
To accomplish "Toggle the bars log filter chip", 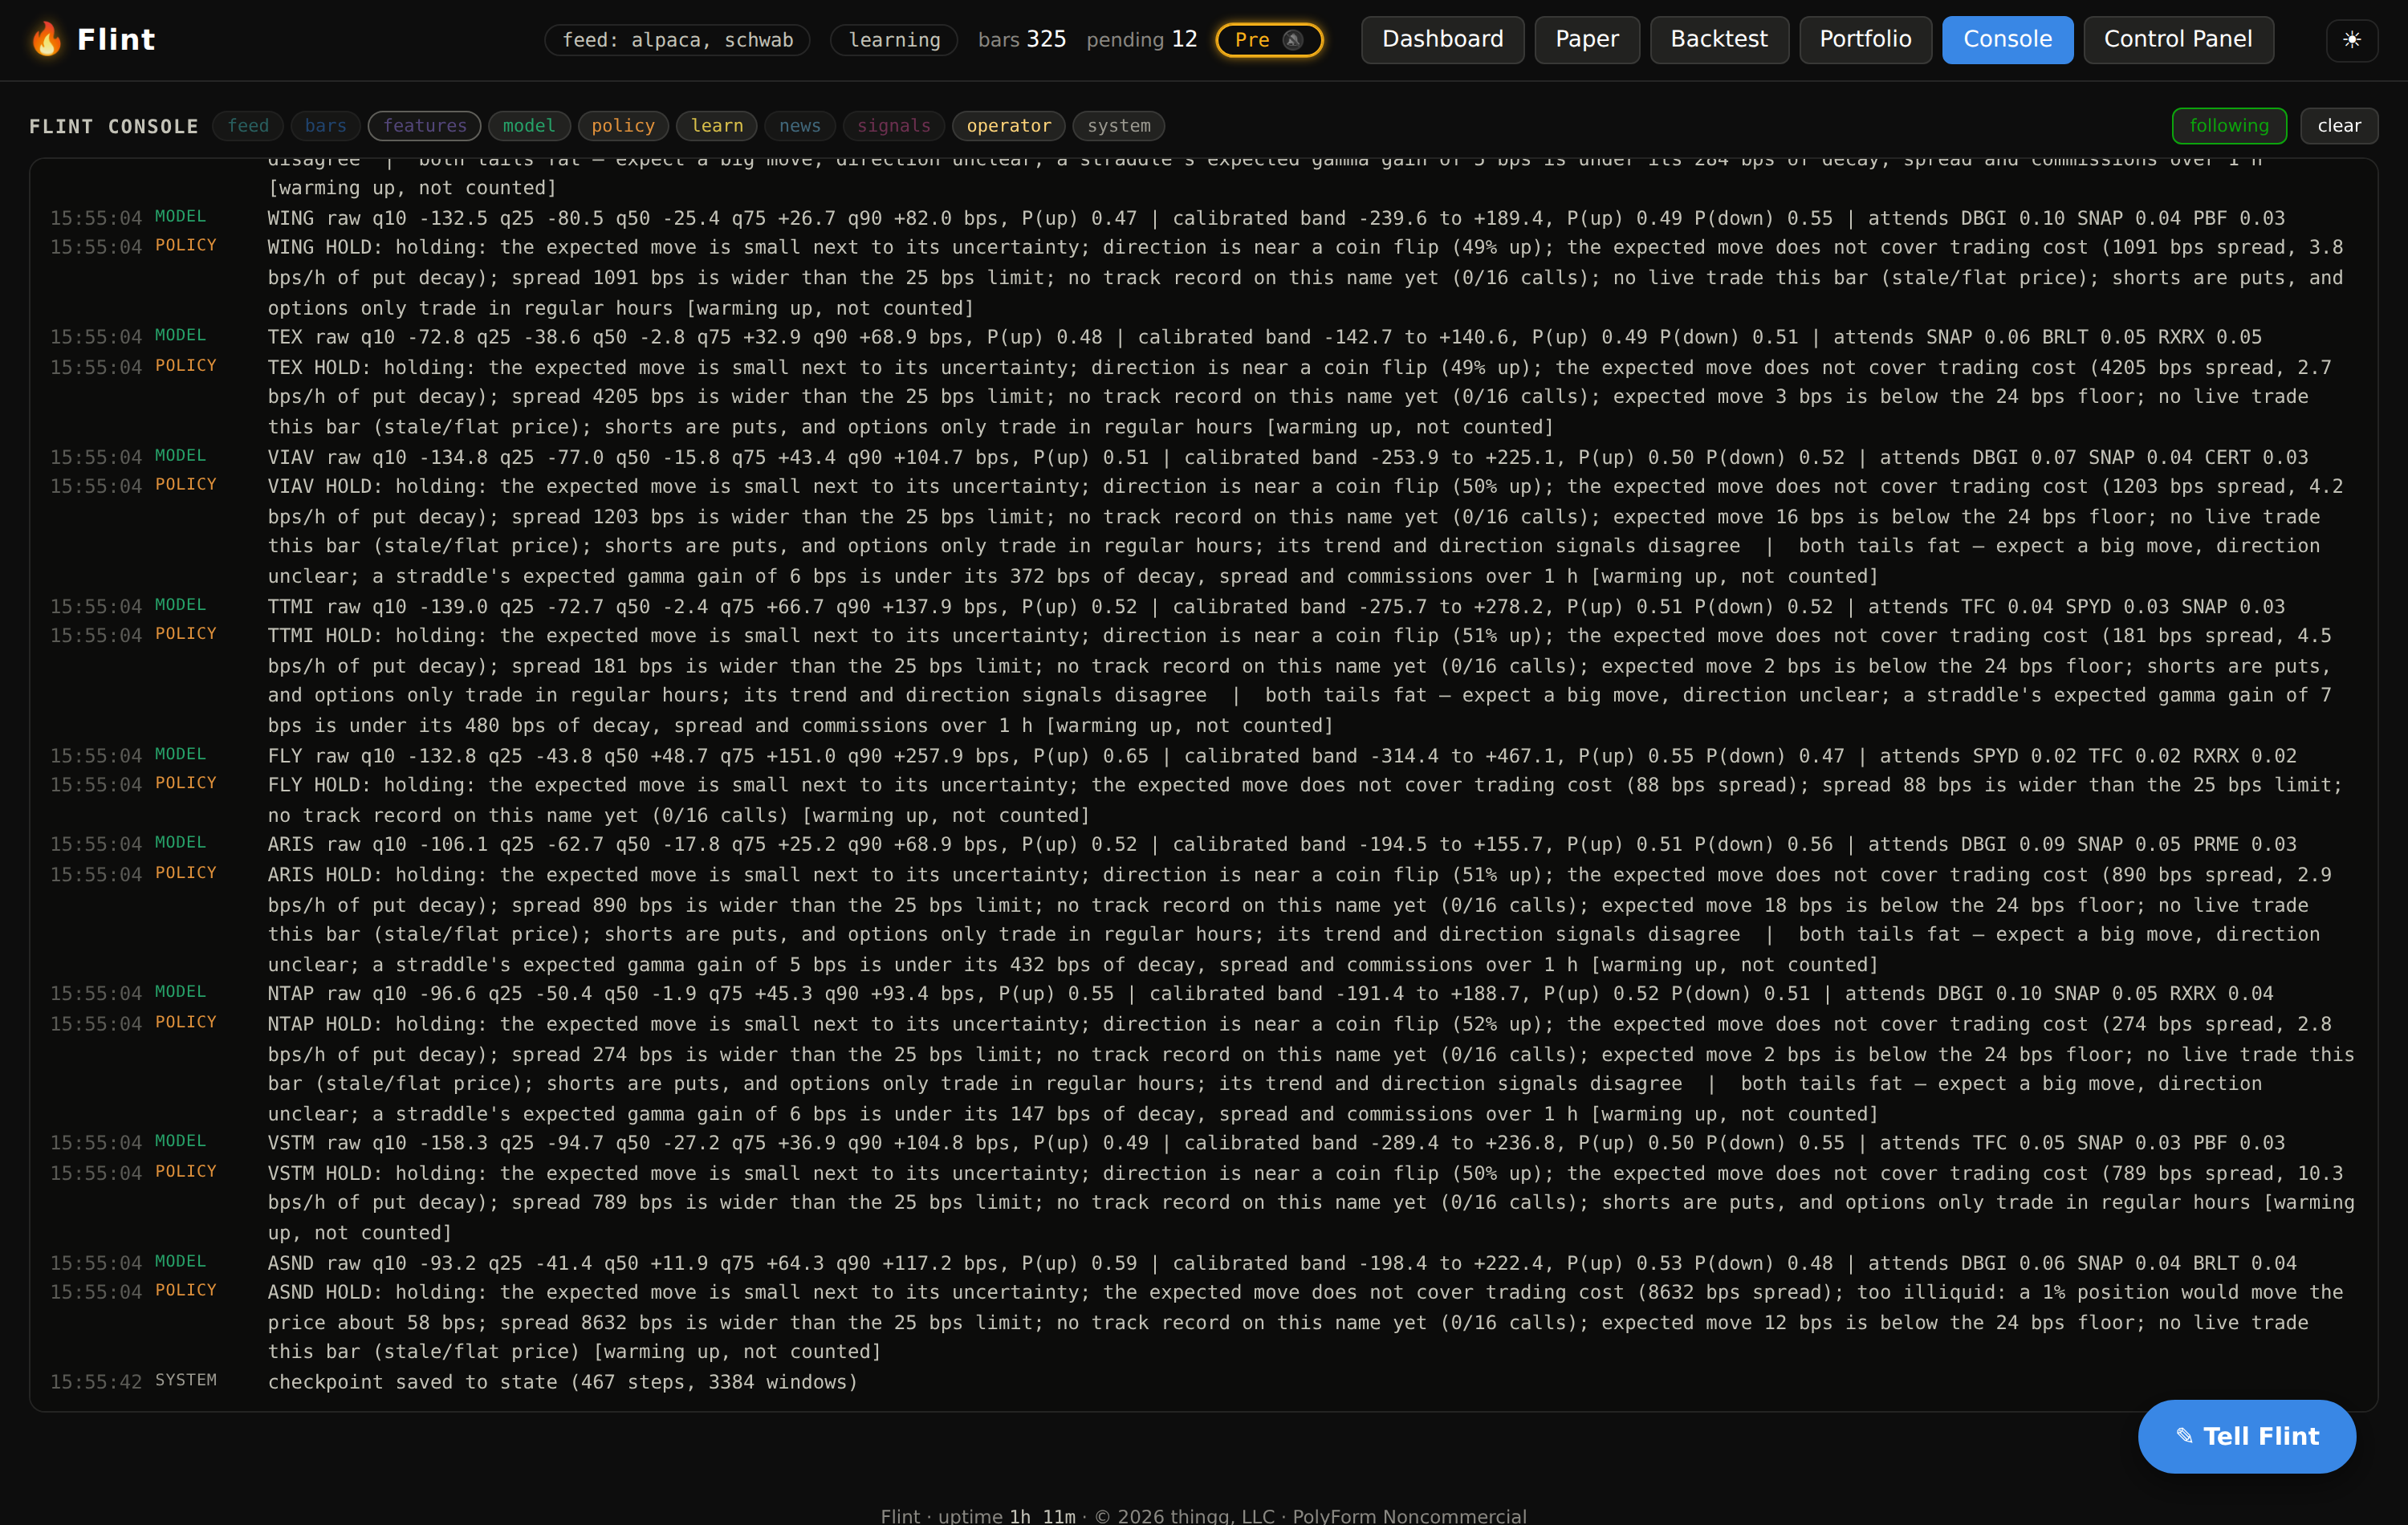I will pyautogui.click(x=325, y=126).
